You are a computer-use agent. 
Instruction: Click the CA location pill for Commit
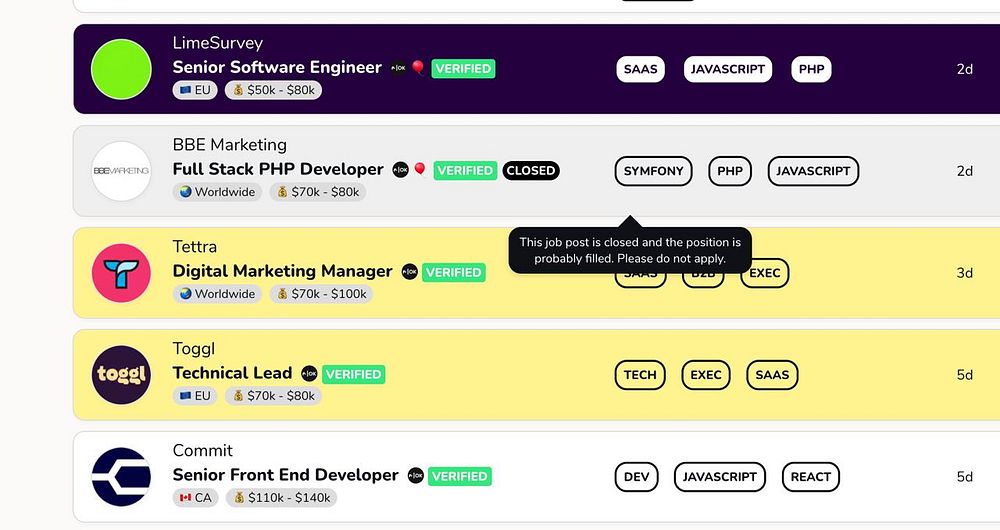click(x=195, y=498)
